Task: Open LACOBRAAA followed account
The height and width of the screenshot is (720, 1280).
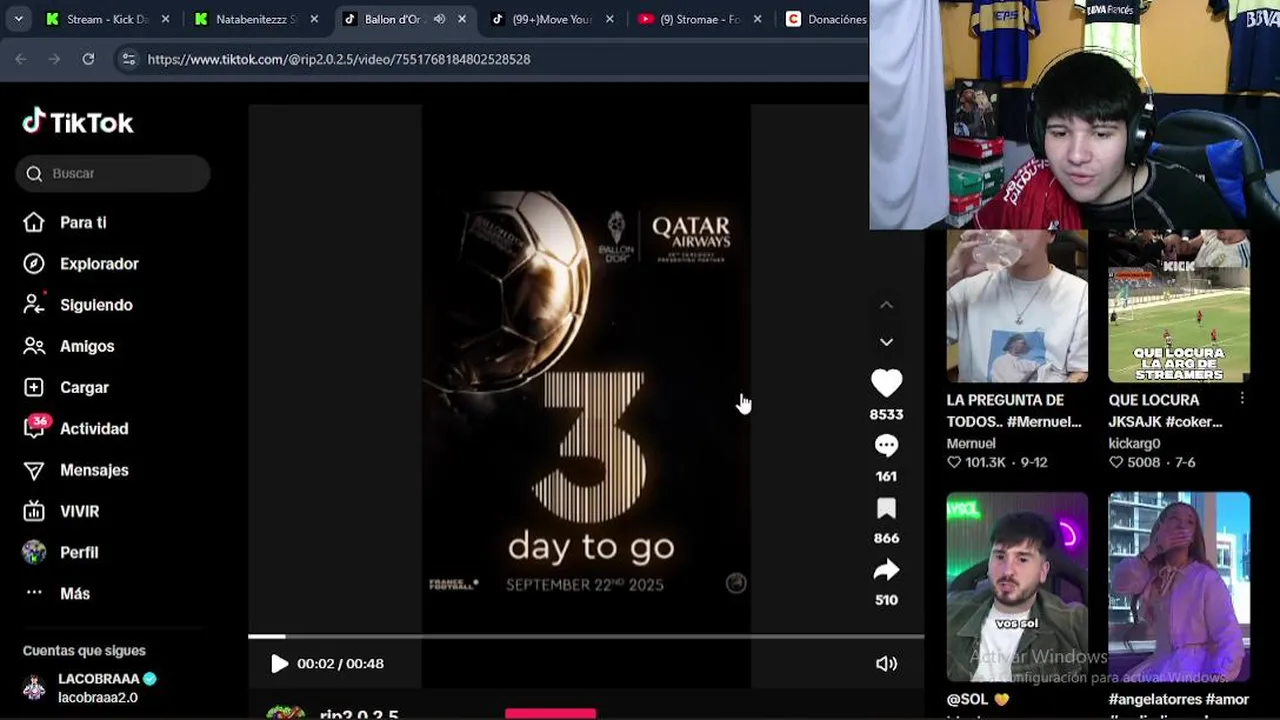Action: [98, 687]
